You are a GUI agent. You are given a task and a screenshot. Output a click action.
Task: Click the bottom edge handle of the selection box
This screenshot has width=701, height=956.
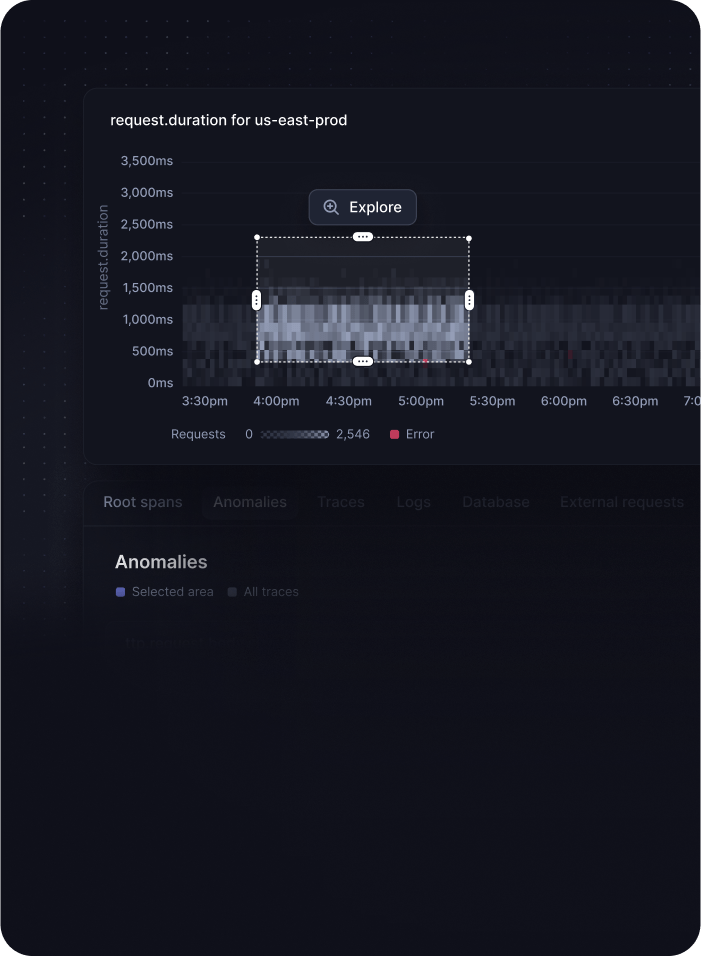363,361
